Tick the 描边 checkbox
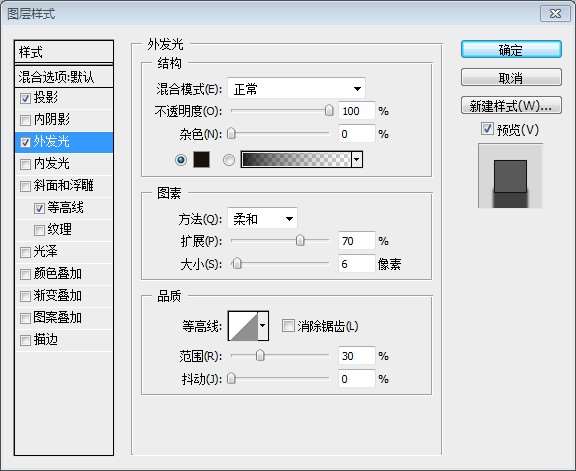Image resolution: width=576 pixels, height=471 pixels. click(x=25, y=340)
